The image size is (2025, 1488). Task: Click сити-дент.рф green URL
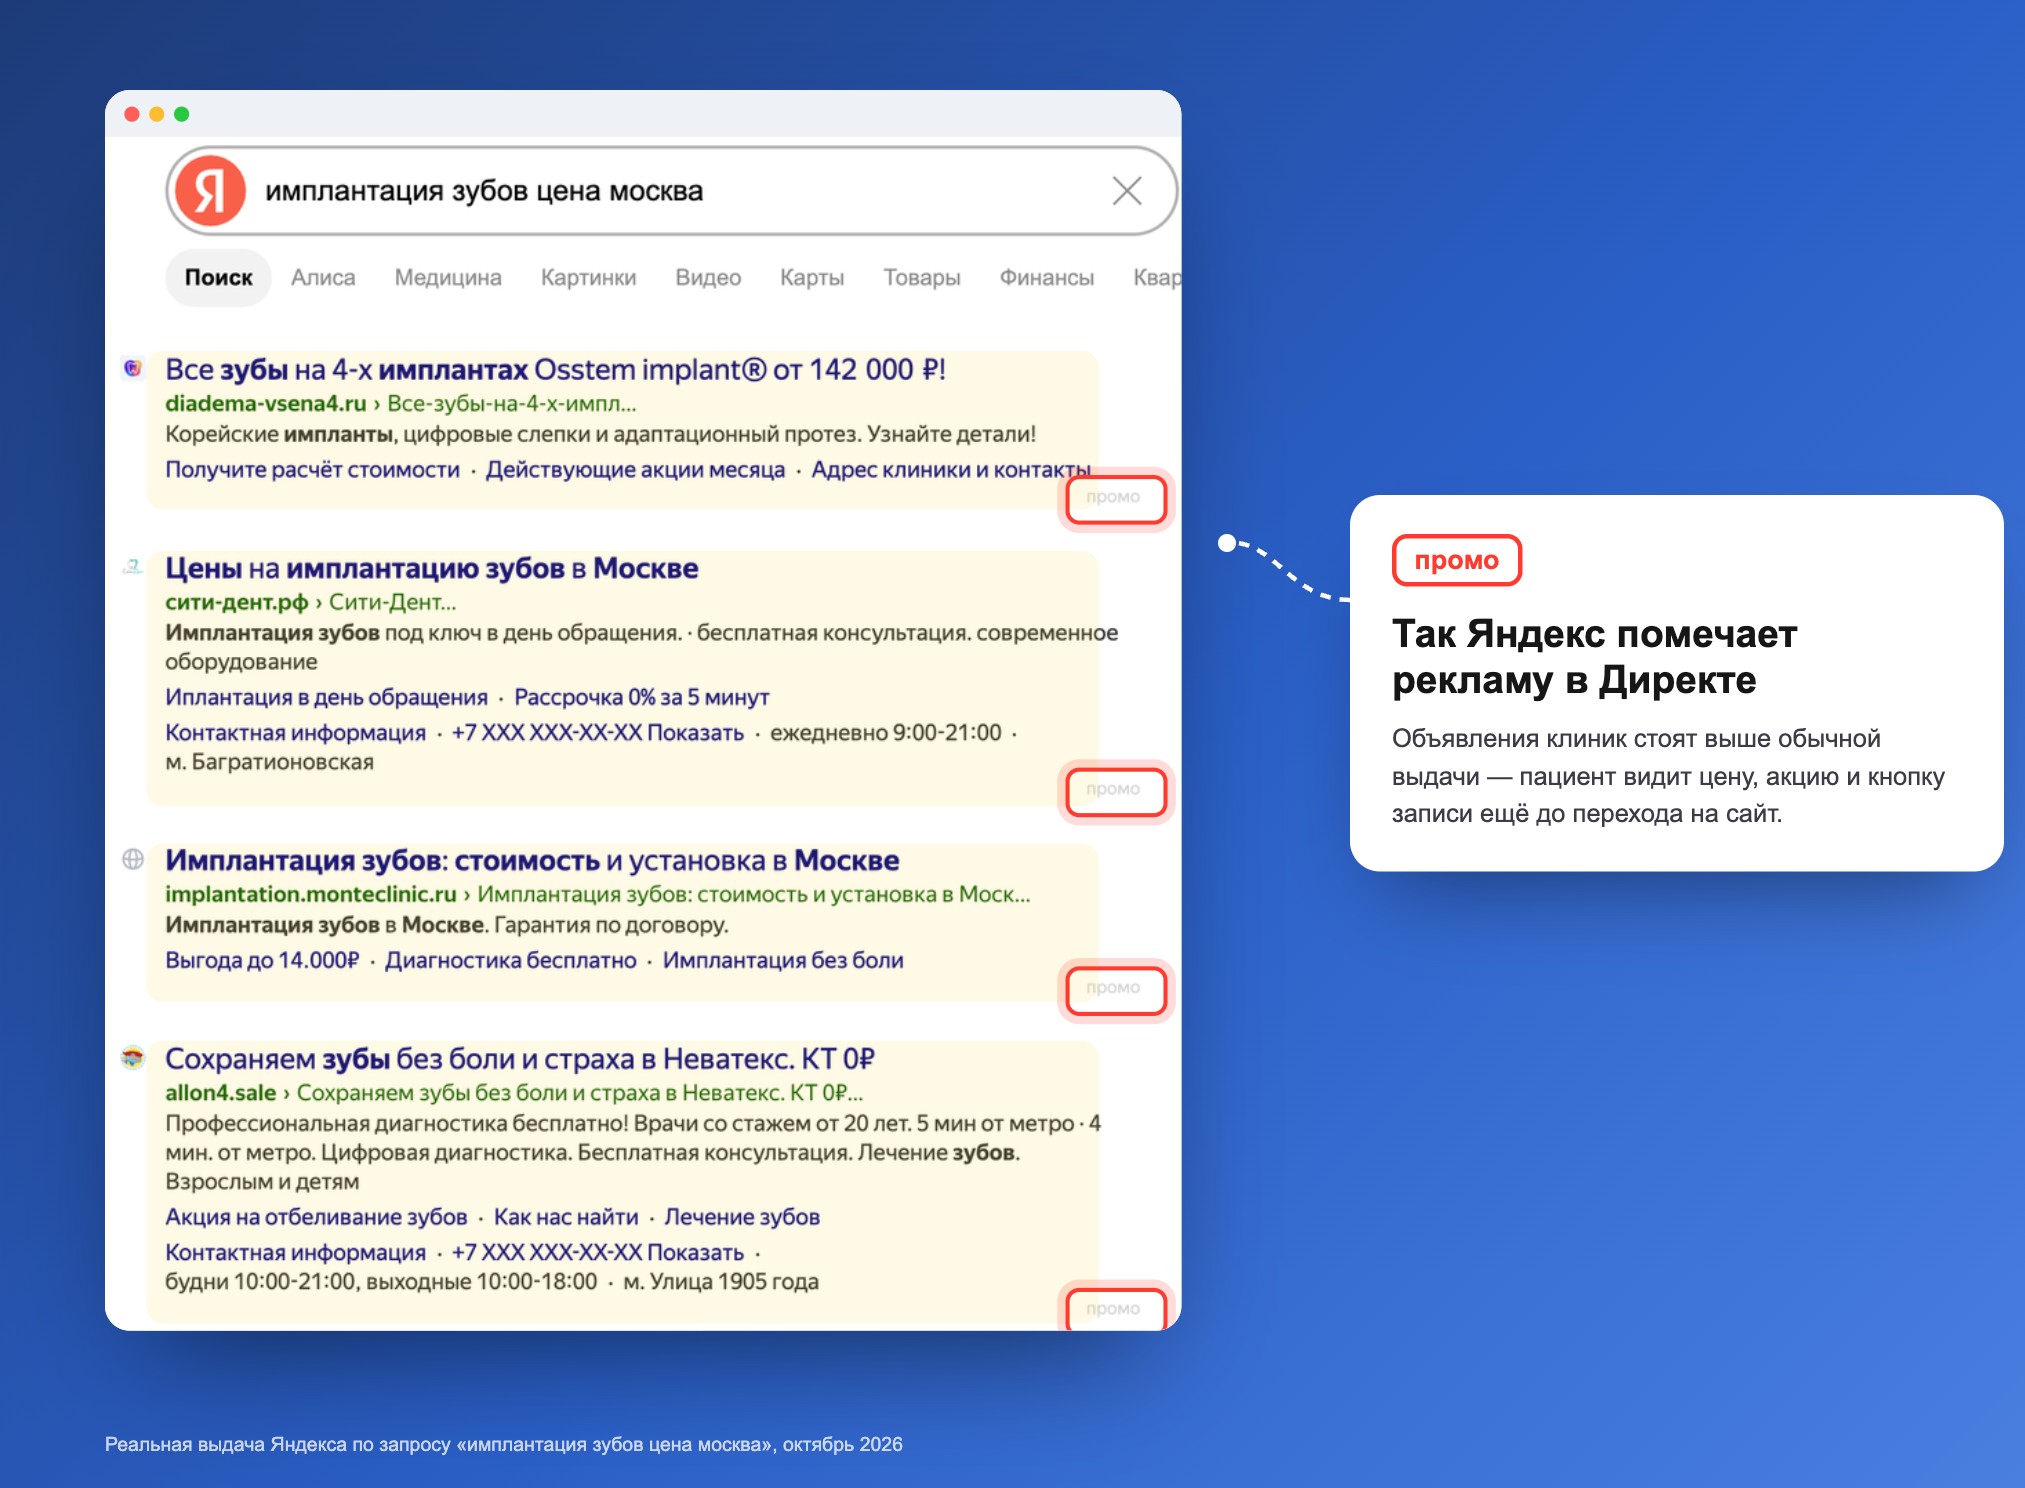click(x=236, y=602)
